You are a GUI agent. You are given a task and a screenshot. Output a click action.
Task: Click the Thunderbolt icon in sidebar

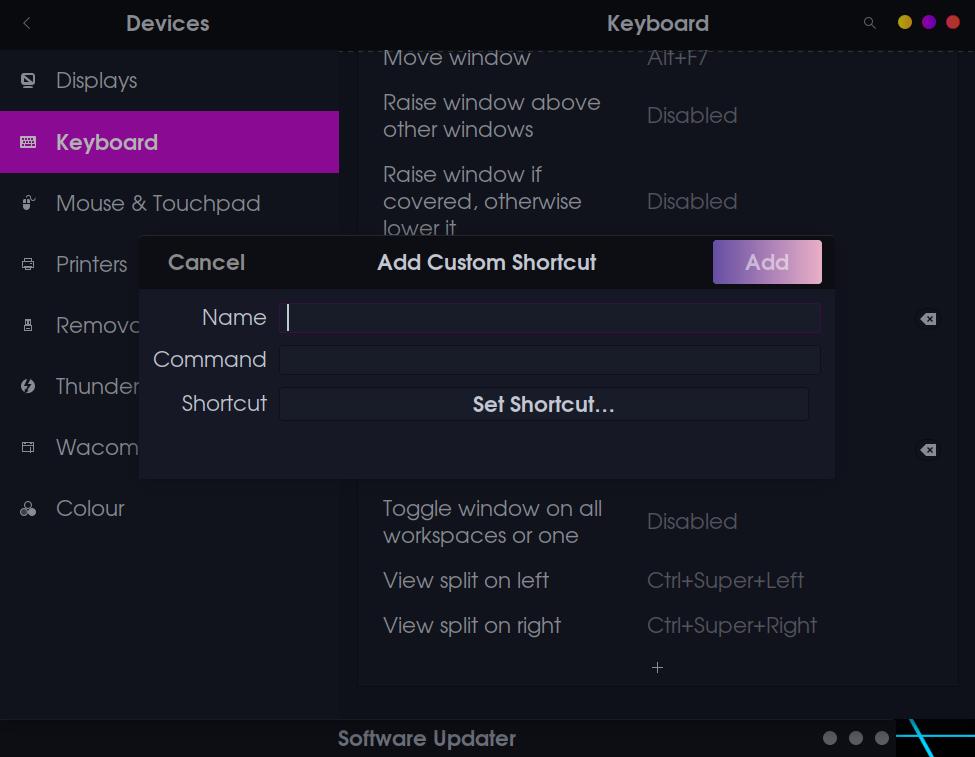(28, 386)
